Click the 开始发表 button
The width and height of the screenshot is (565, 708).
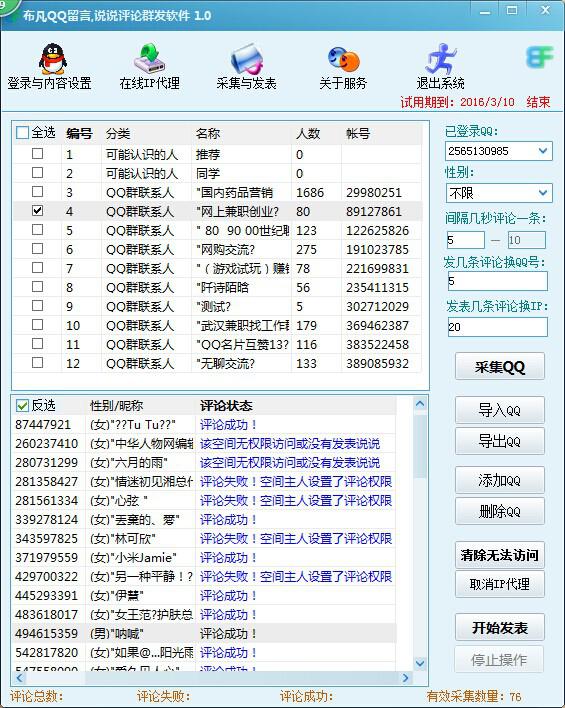coord(500,628)
